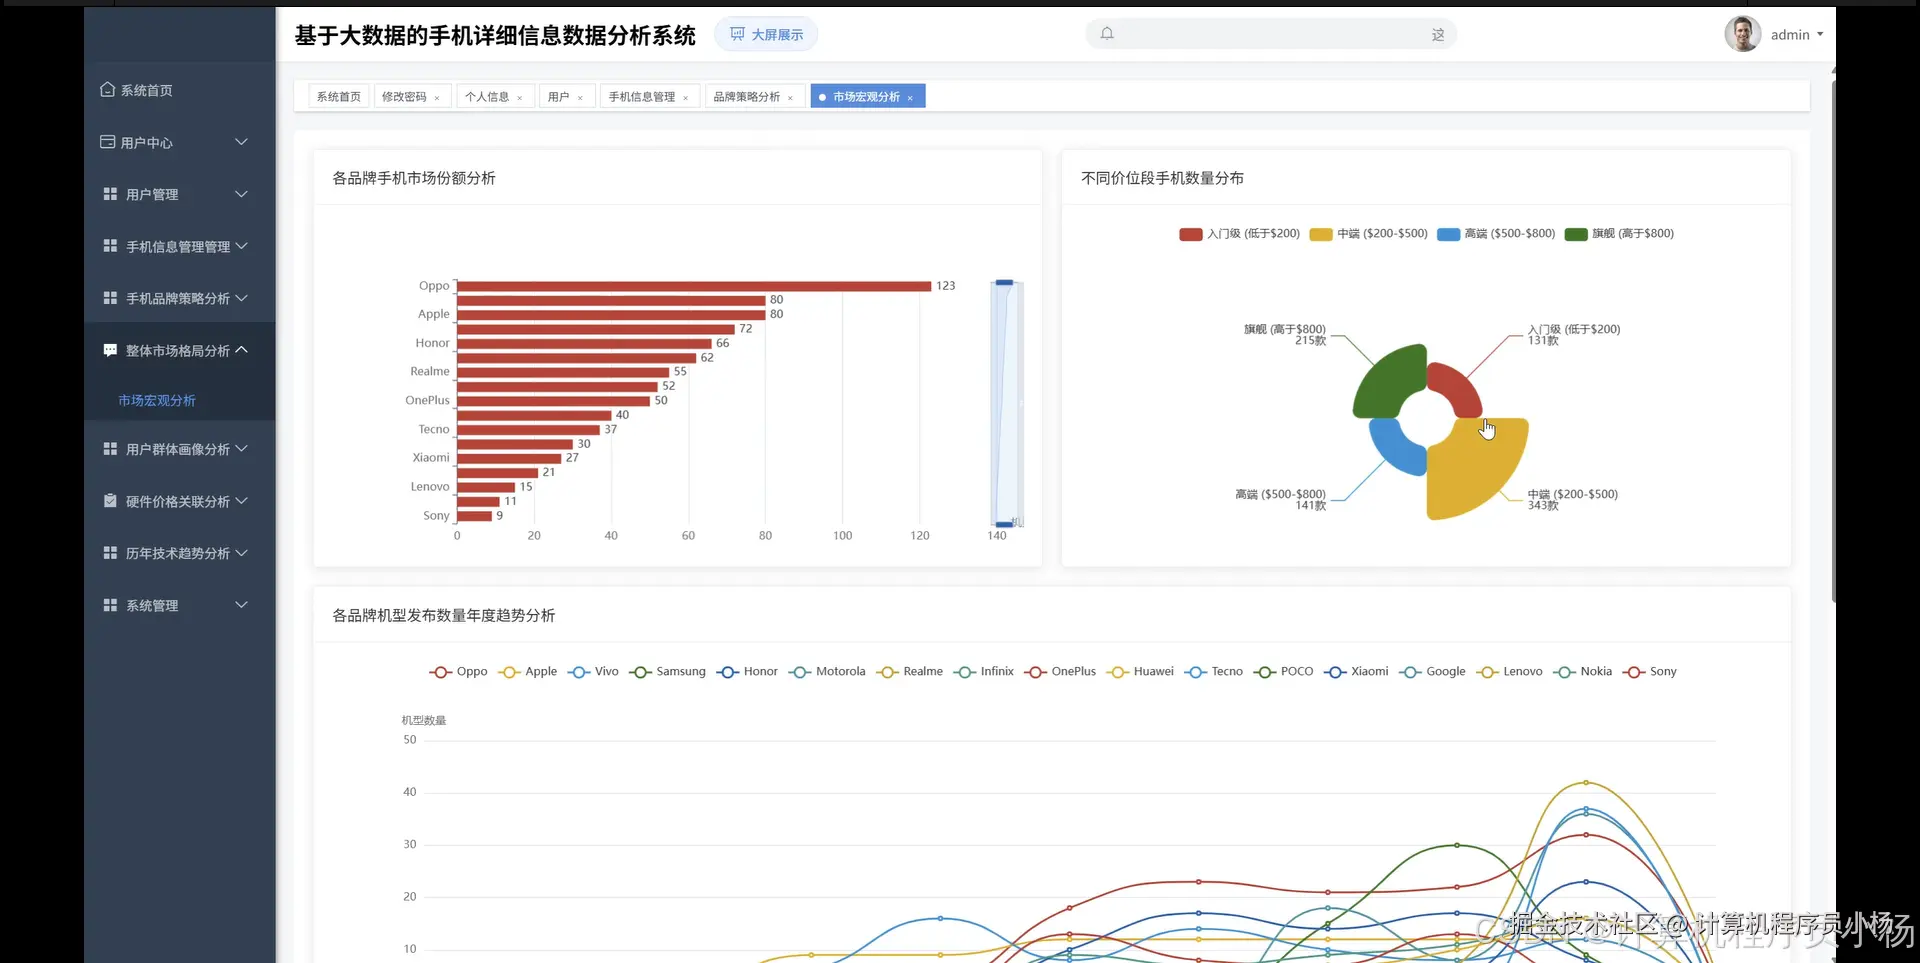Toggle 旗舰 (高于$800) legend series
The image size is (1920, 963).
click(1619, 234)
